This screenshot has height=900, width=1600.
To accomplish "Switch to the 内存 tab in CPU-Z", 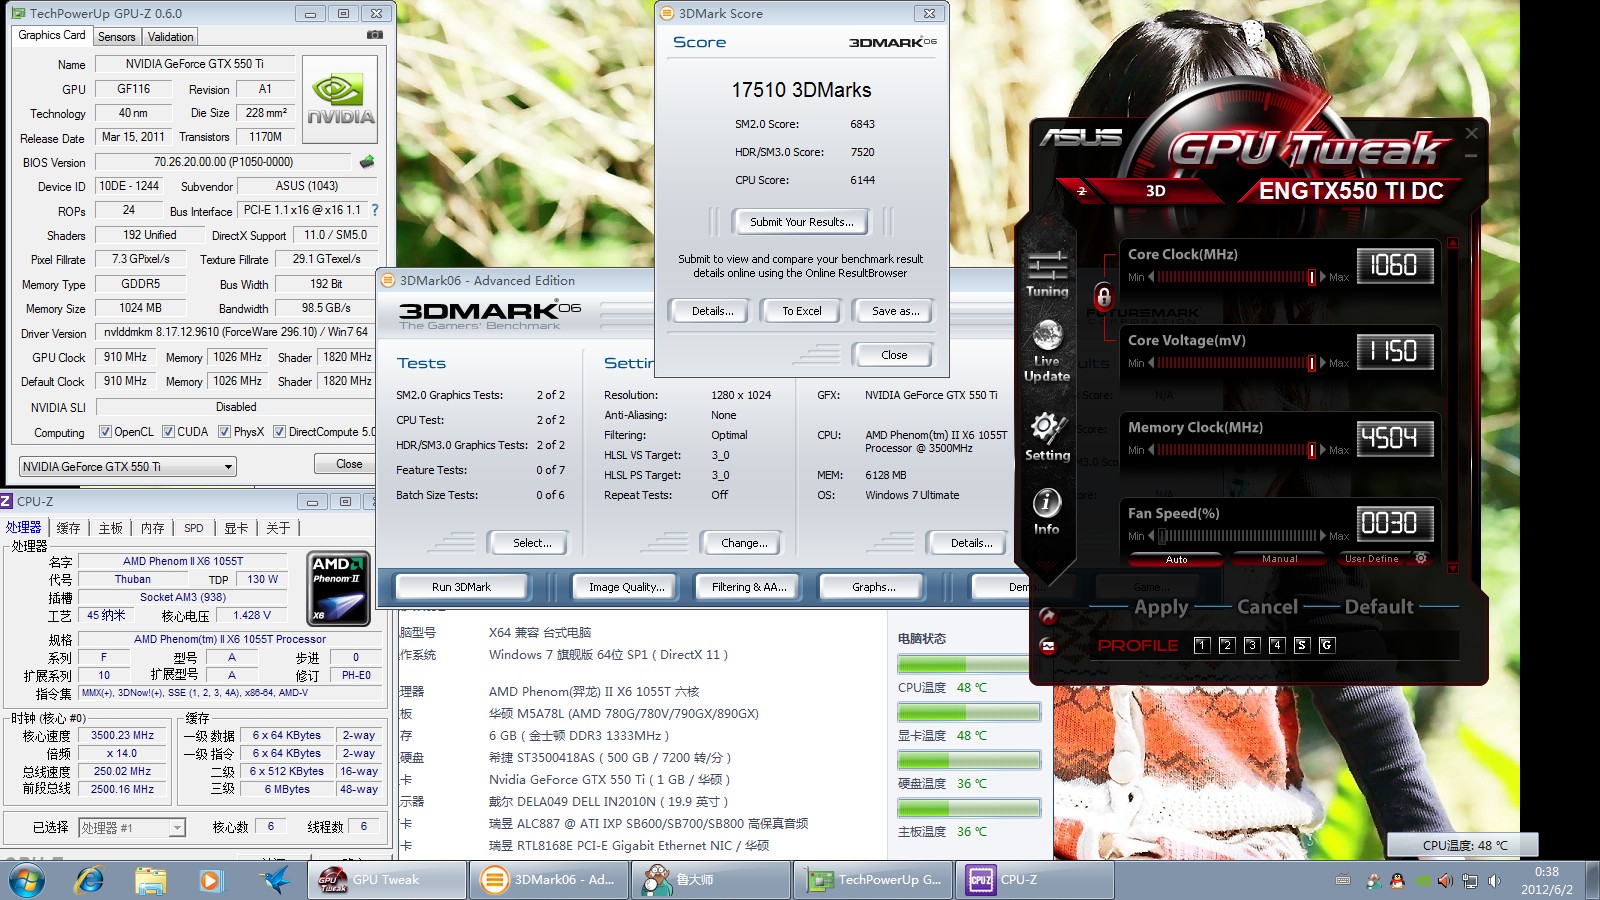I will (152, 528).
